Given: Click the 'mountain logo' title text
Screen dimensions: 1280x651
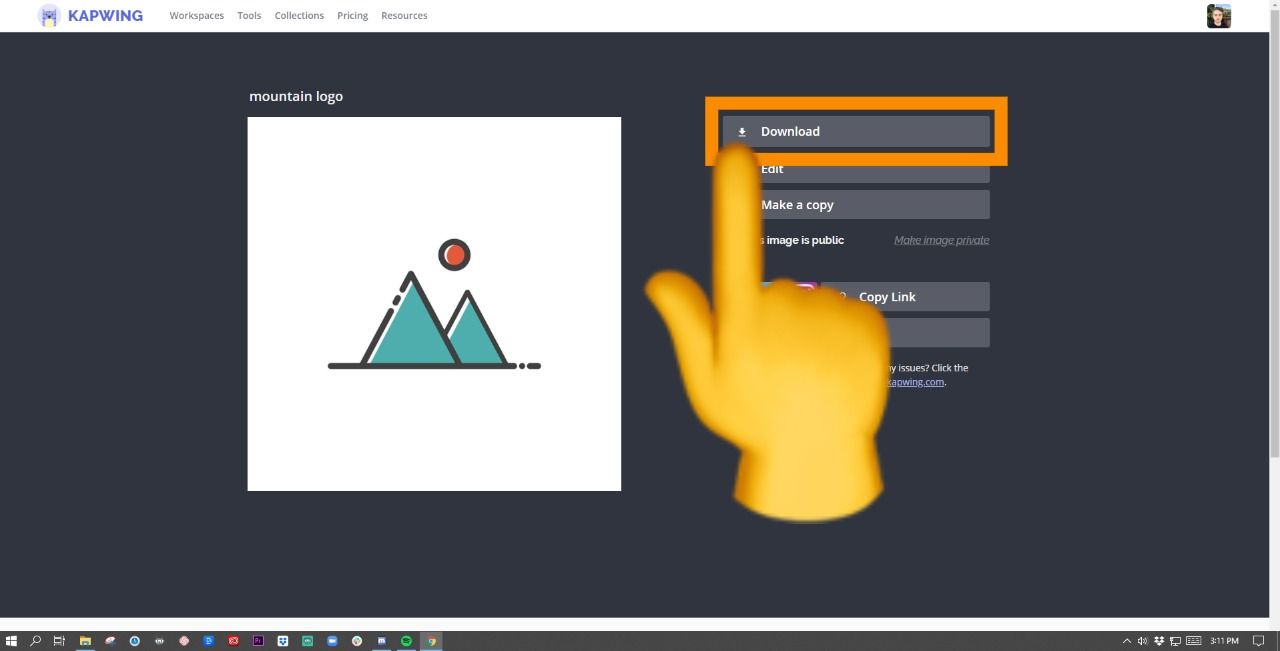Looking at the screenshot, I should [296, 96].
